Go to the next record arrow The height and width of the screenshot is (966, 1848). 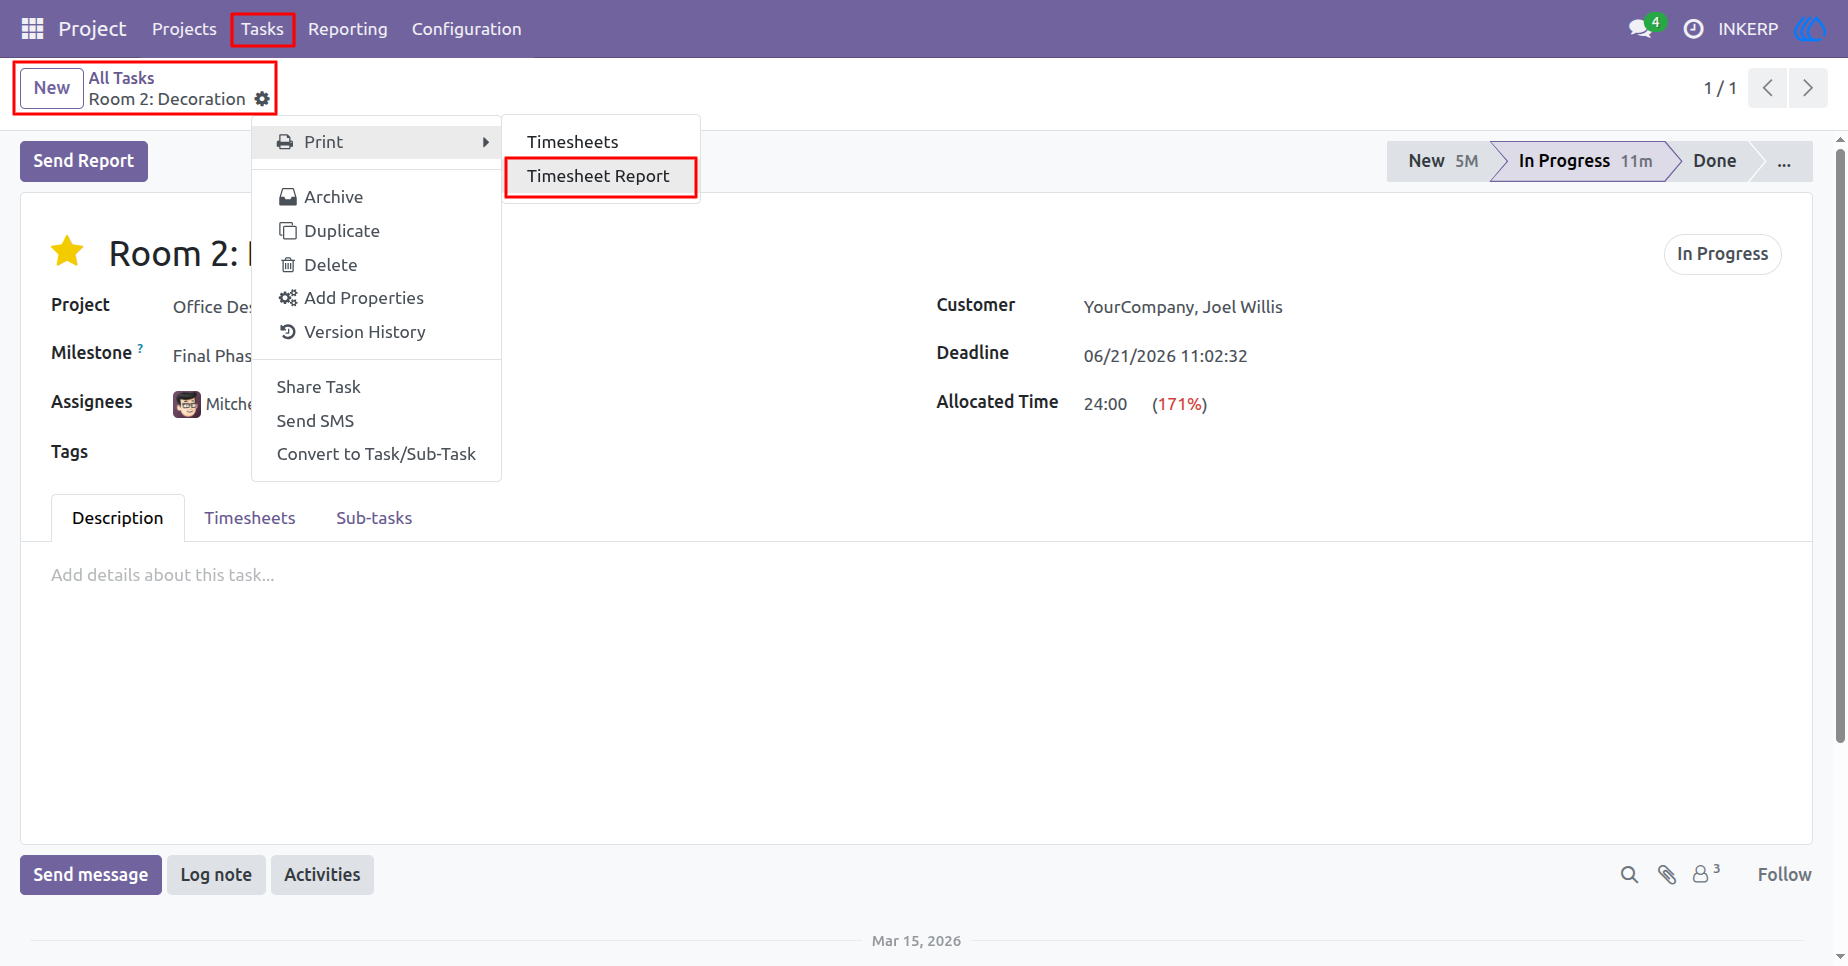click(1808, 88)
